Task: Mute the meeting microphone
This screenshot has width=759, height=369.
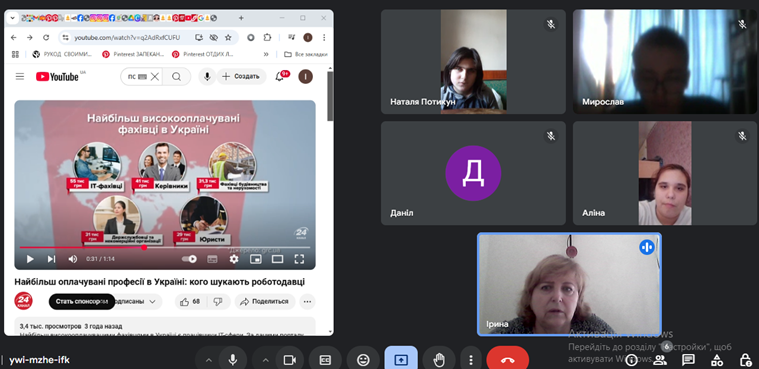Action: [x=233, y=359]
